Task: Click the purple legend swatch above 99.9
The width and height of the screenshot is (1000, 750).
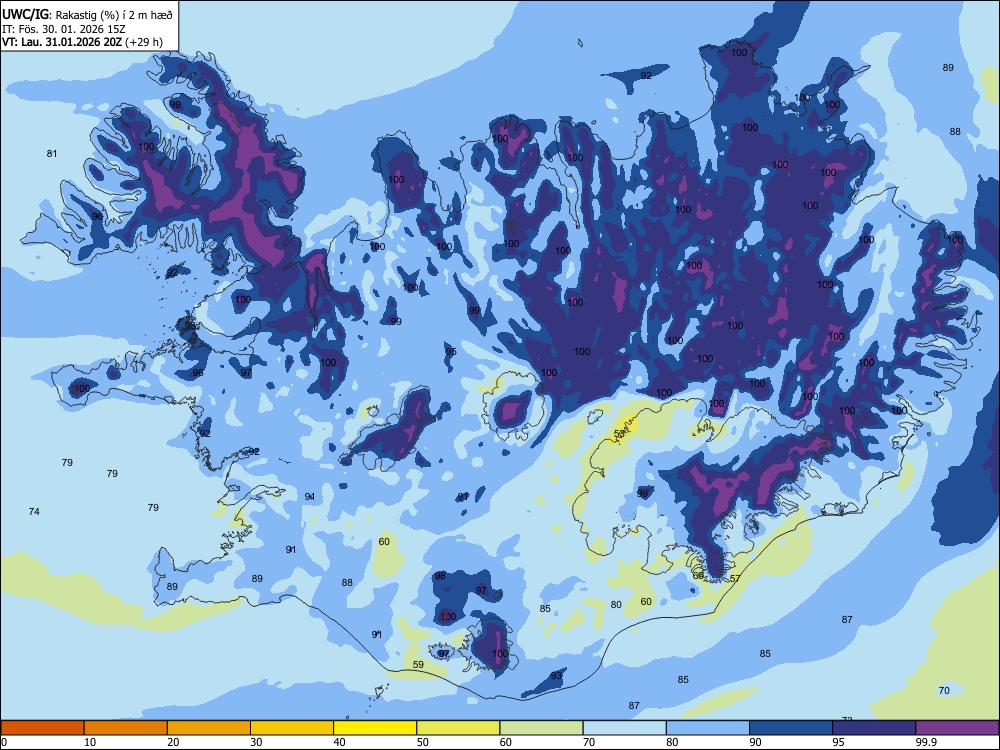Action: [x=957, y=728]
